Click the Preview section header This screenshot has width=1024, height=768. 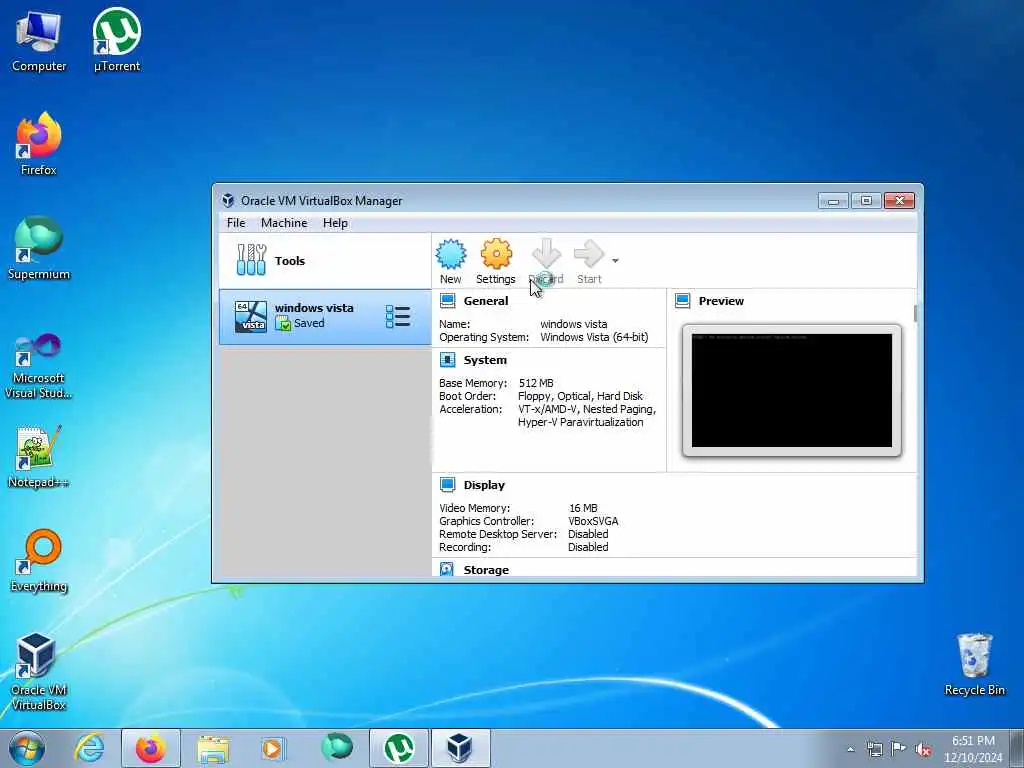click(x=721, y=301)
